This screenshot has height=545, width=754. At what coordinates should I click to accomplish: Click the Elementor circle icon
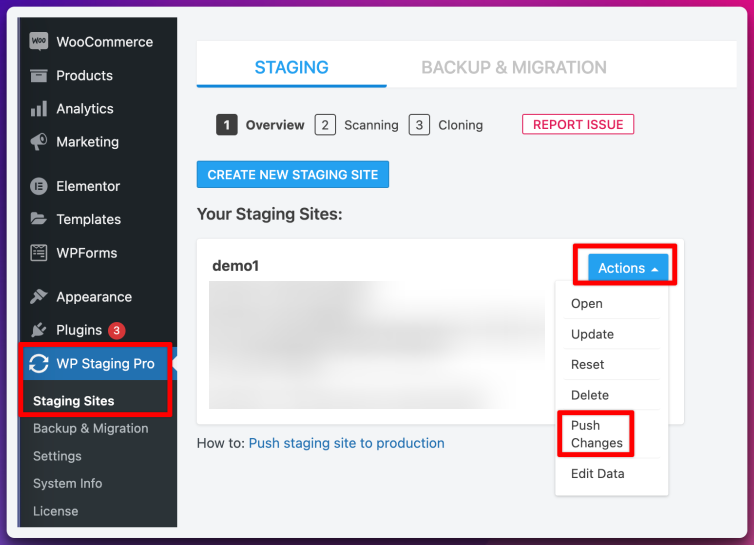point(38,186)
